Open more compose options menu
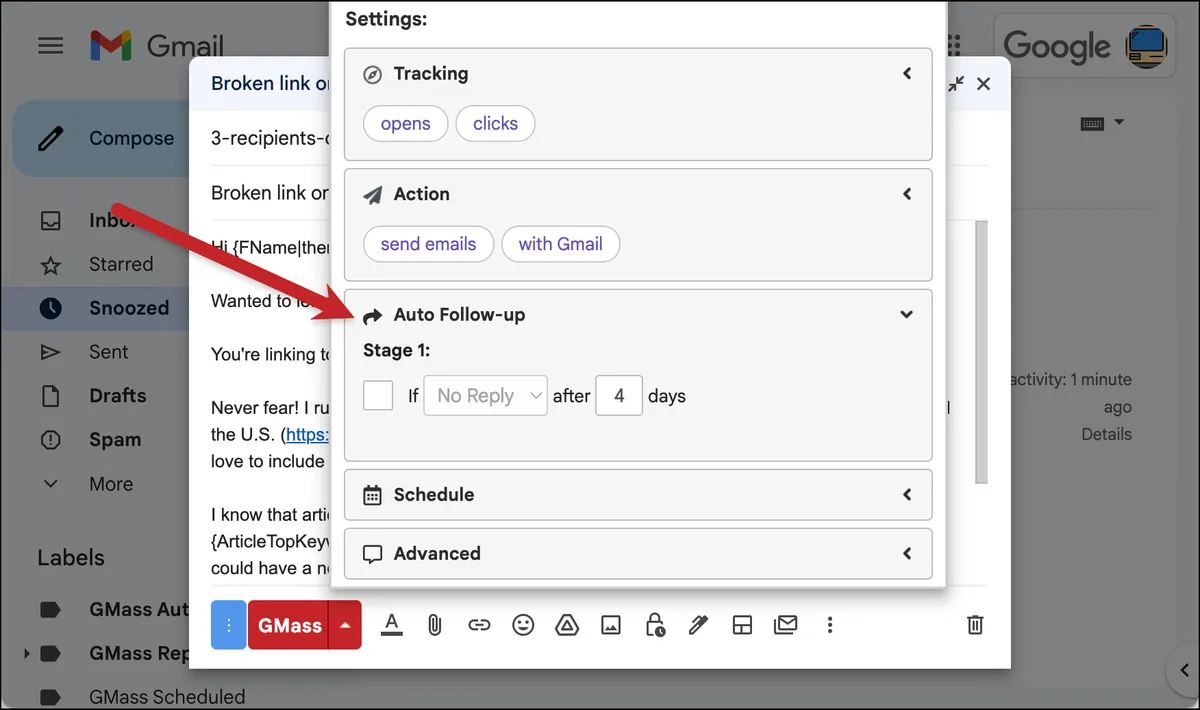This screenshot has width=1200, height=710. click(x=830, y=625)
